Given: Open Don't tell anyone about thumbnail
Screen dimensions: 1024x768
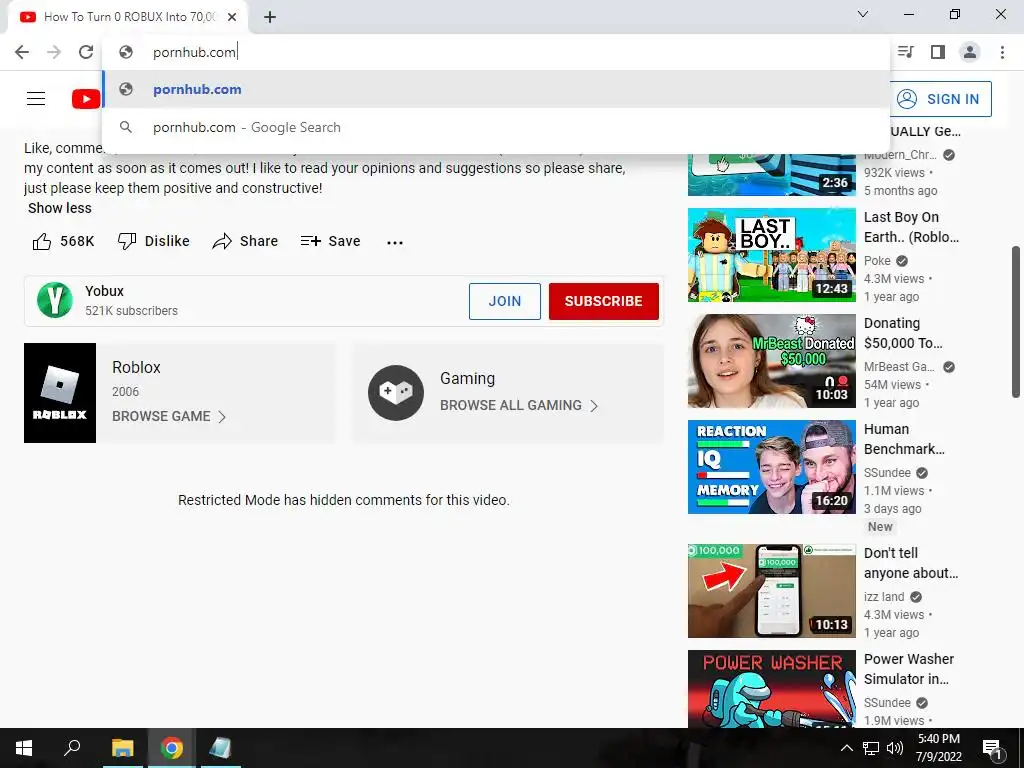Looking at the screenshot, I should pos(771,591).
